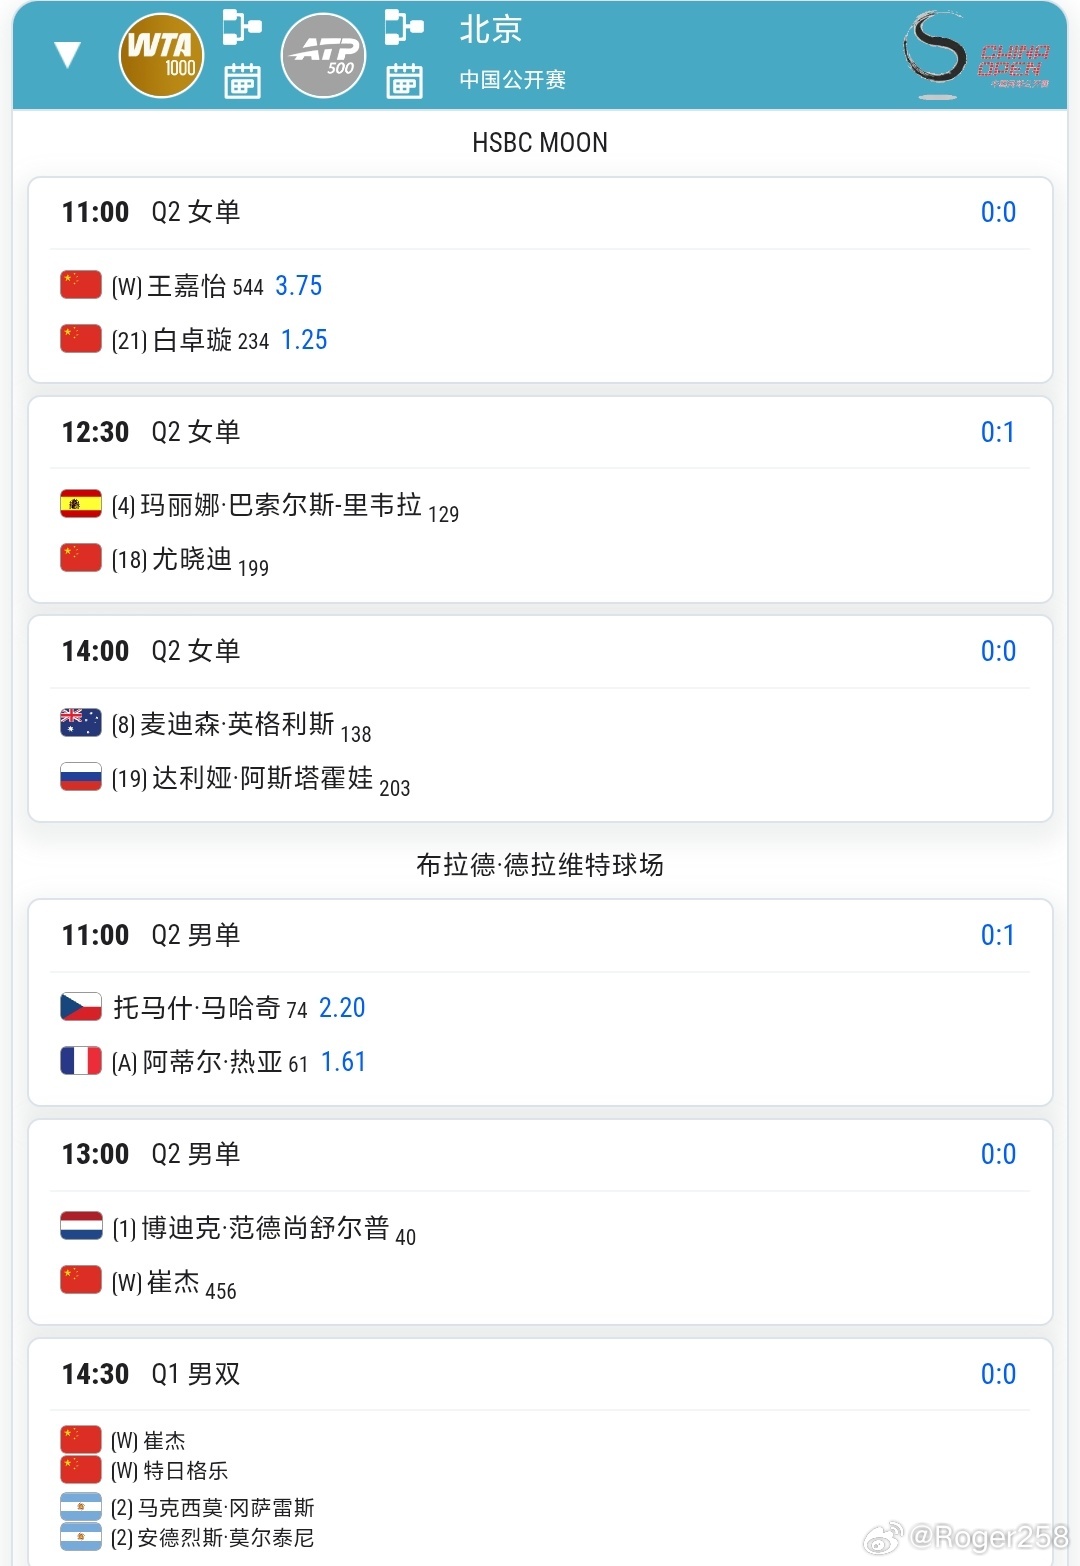The height and width of the screenshot is (1566, 1080).
Task: Select odds 1.25 for 白卓璇
Action: pyautogui.click(x=304, y=340)
